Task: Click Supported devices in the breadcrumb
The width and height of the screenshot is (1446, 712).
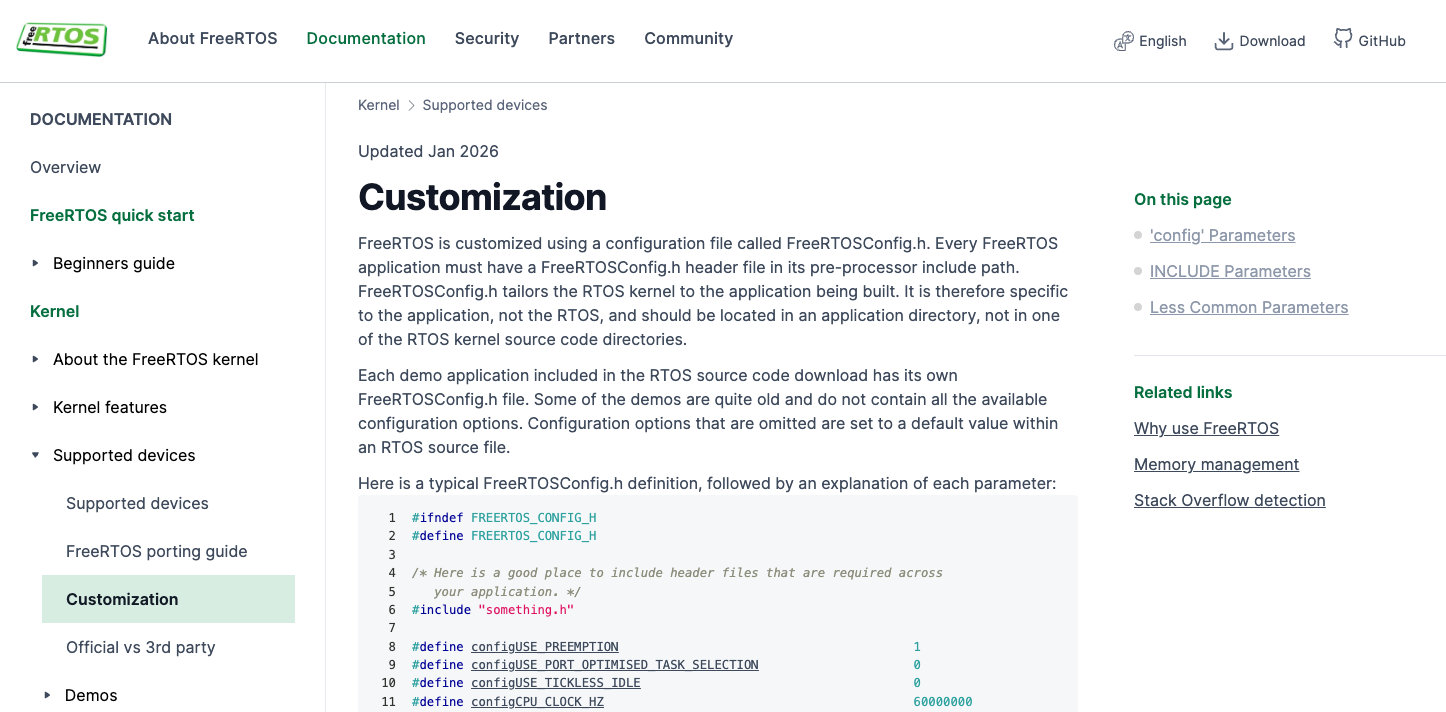Action: pos(485,105)
